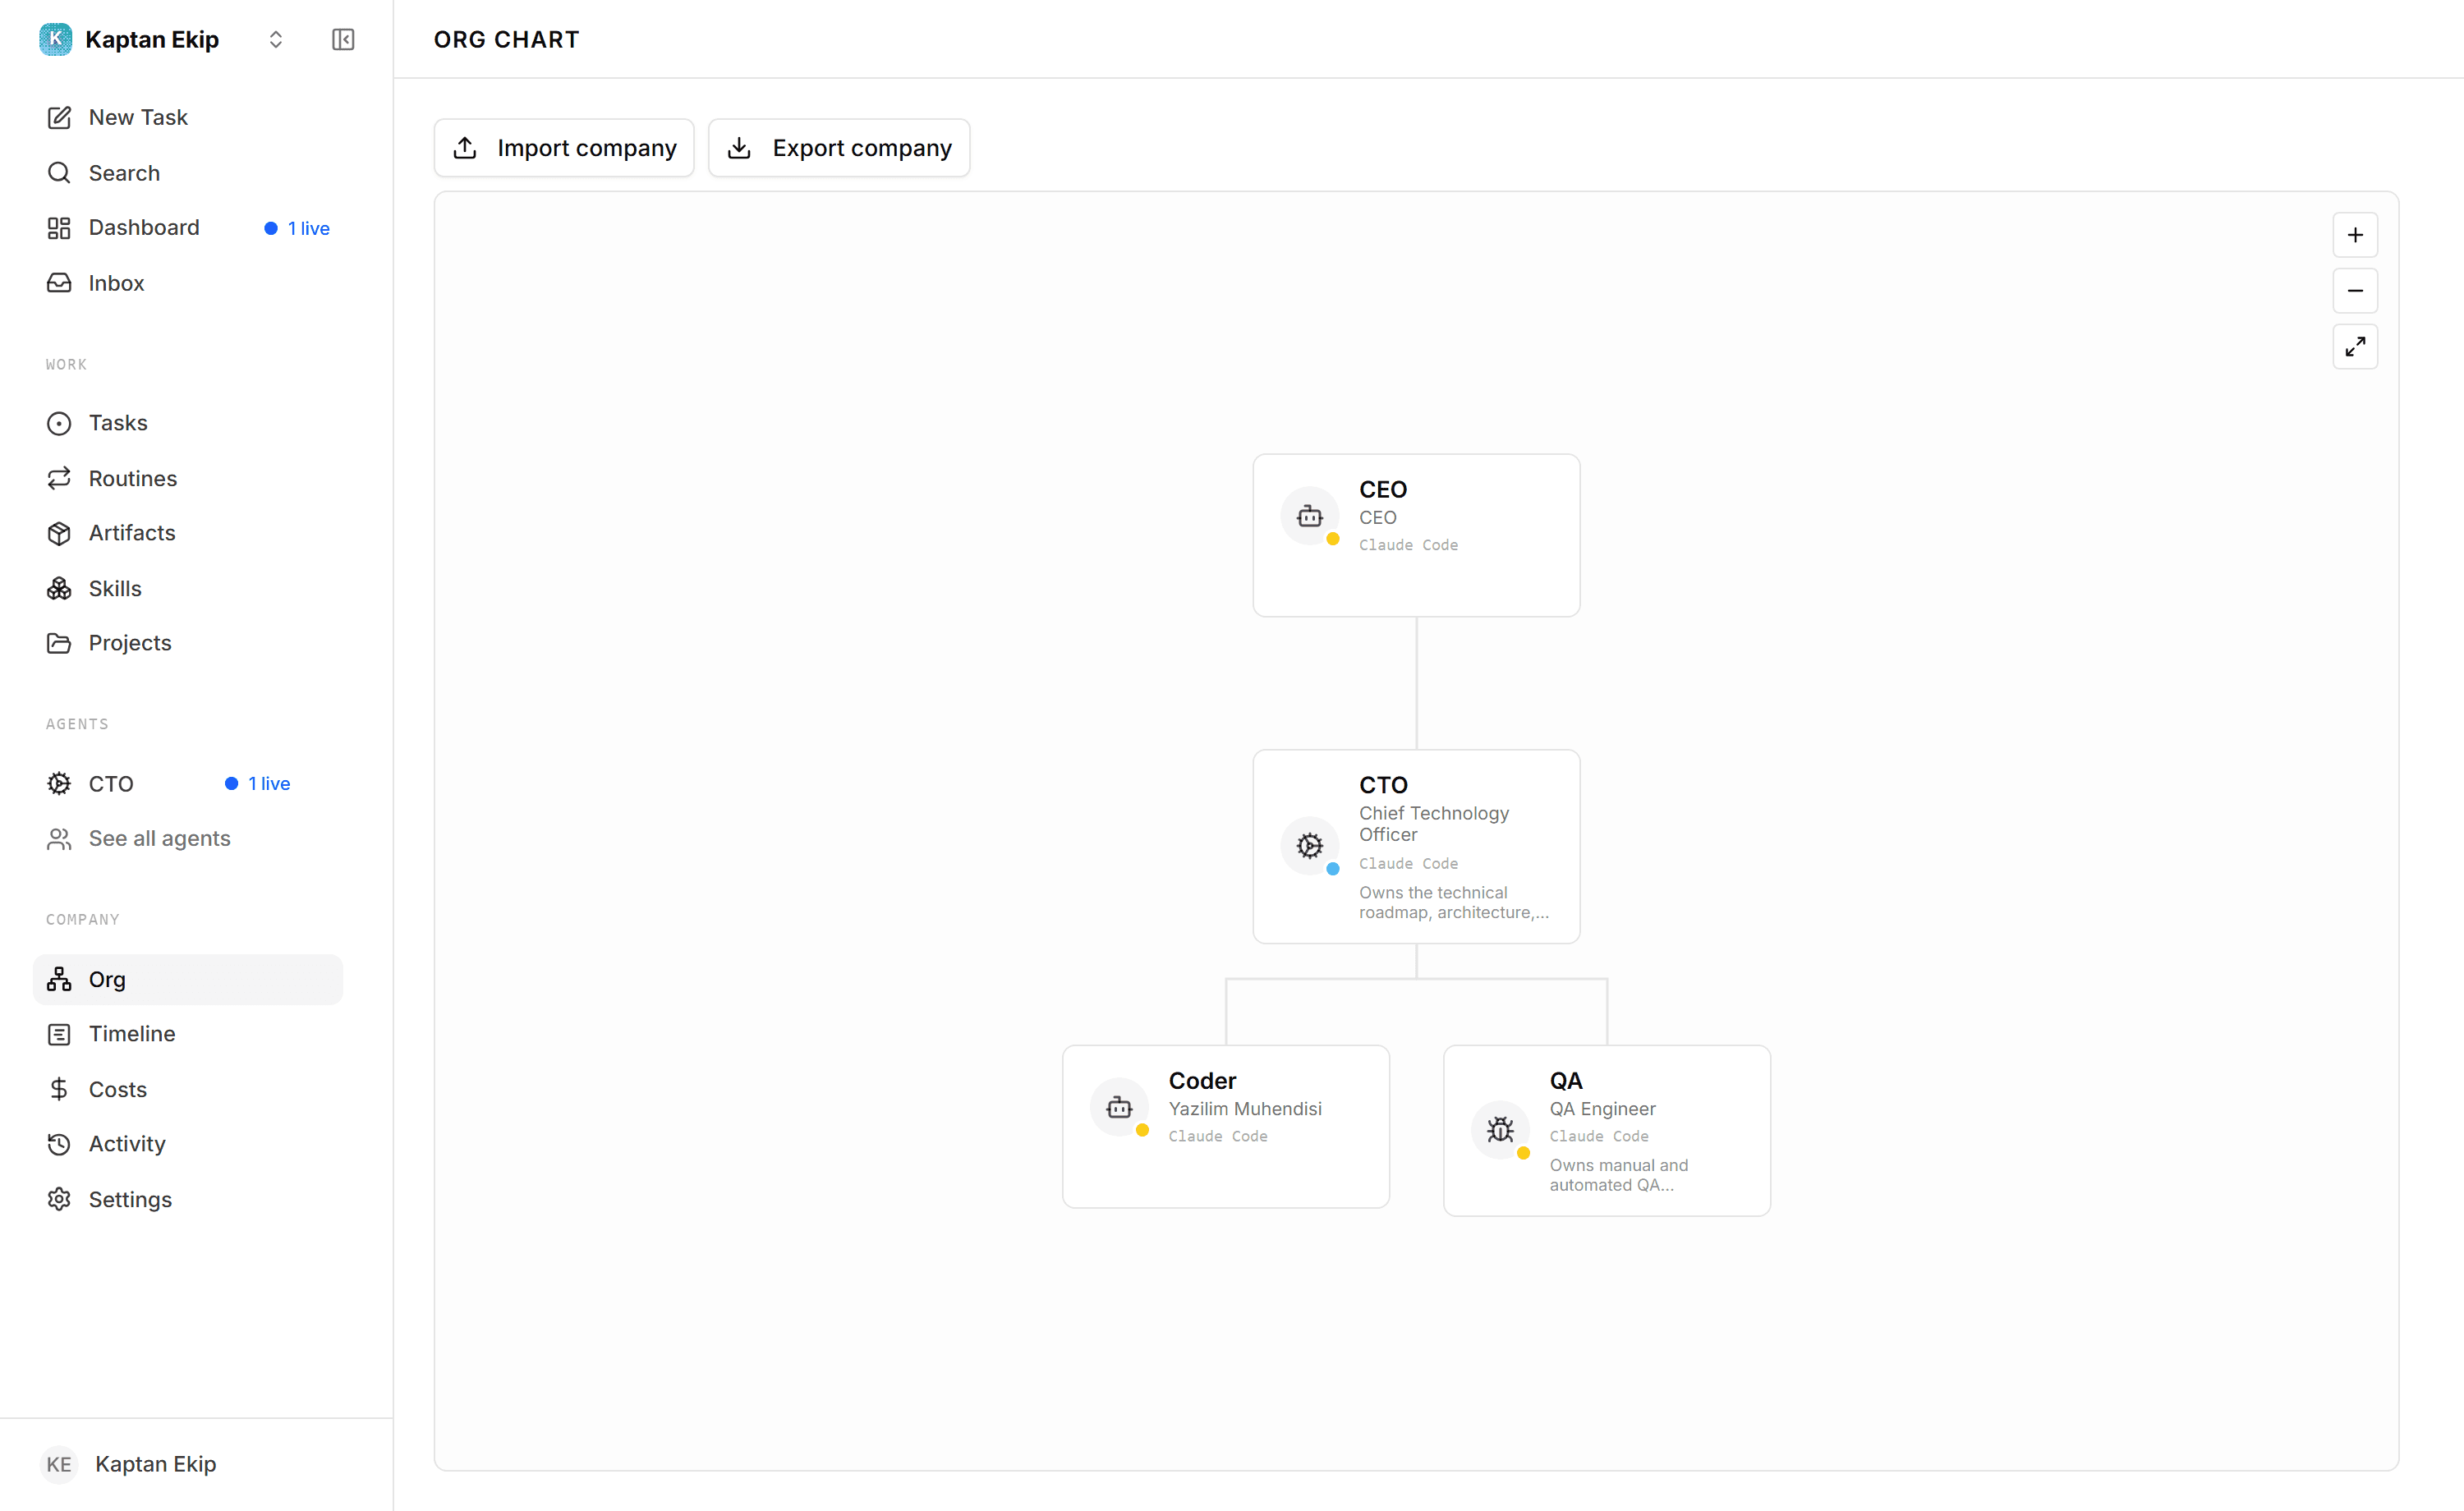The image size is (2464, 1511).
Task: Collapse the sidebar panel icon
Action: click(343, 39)
